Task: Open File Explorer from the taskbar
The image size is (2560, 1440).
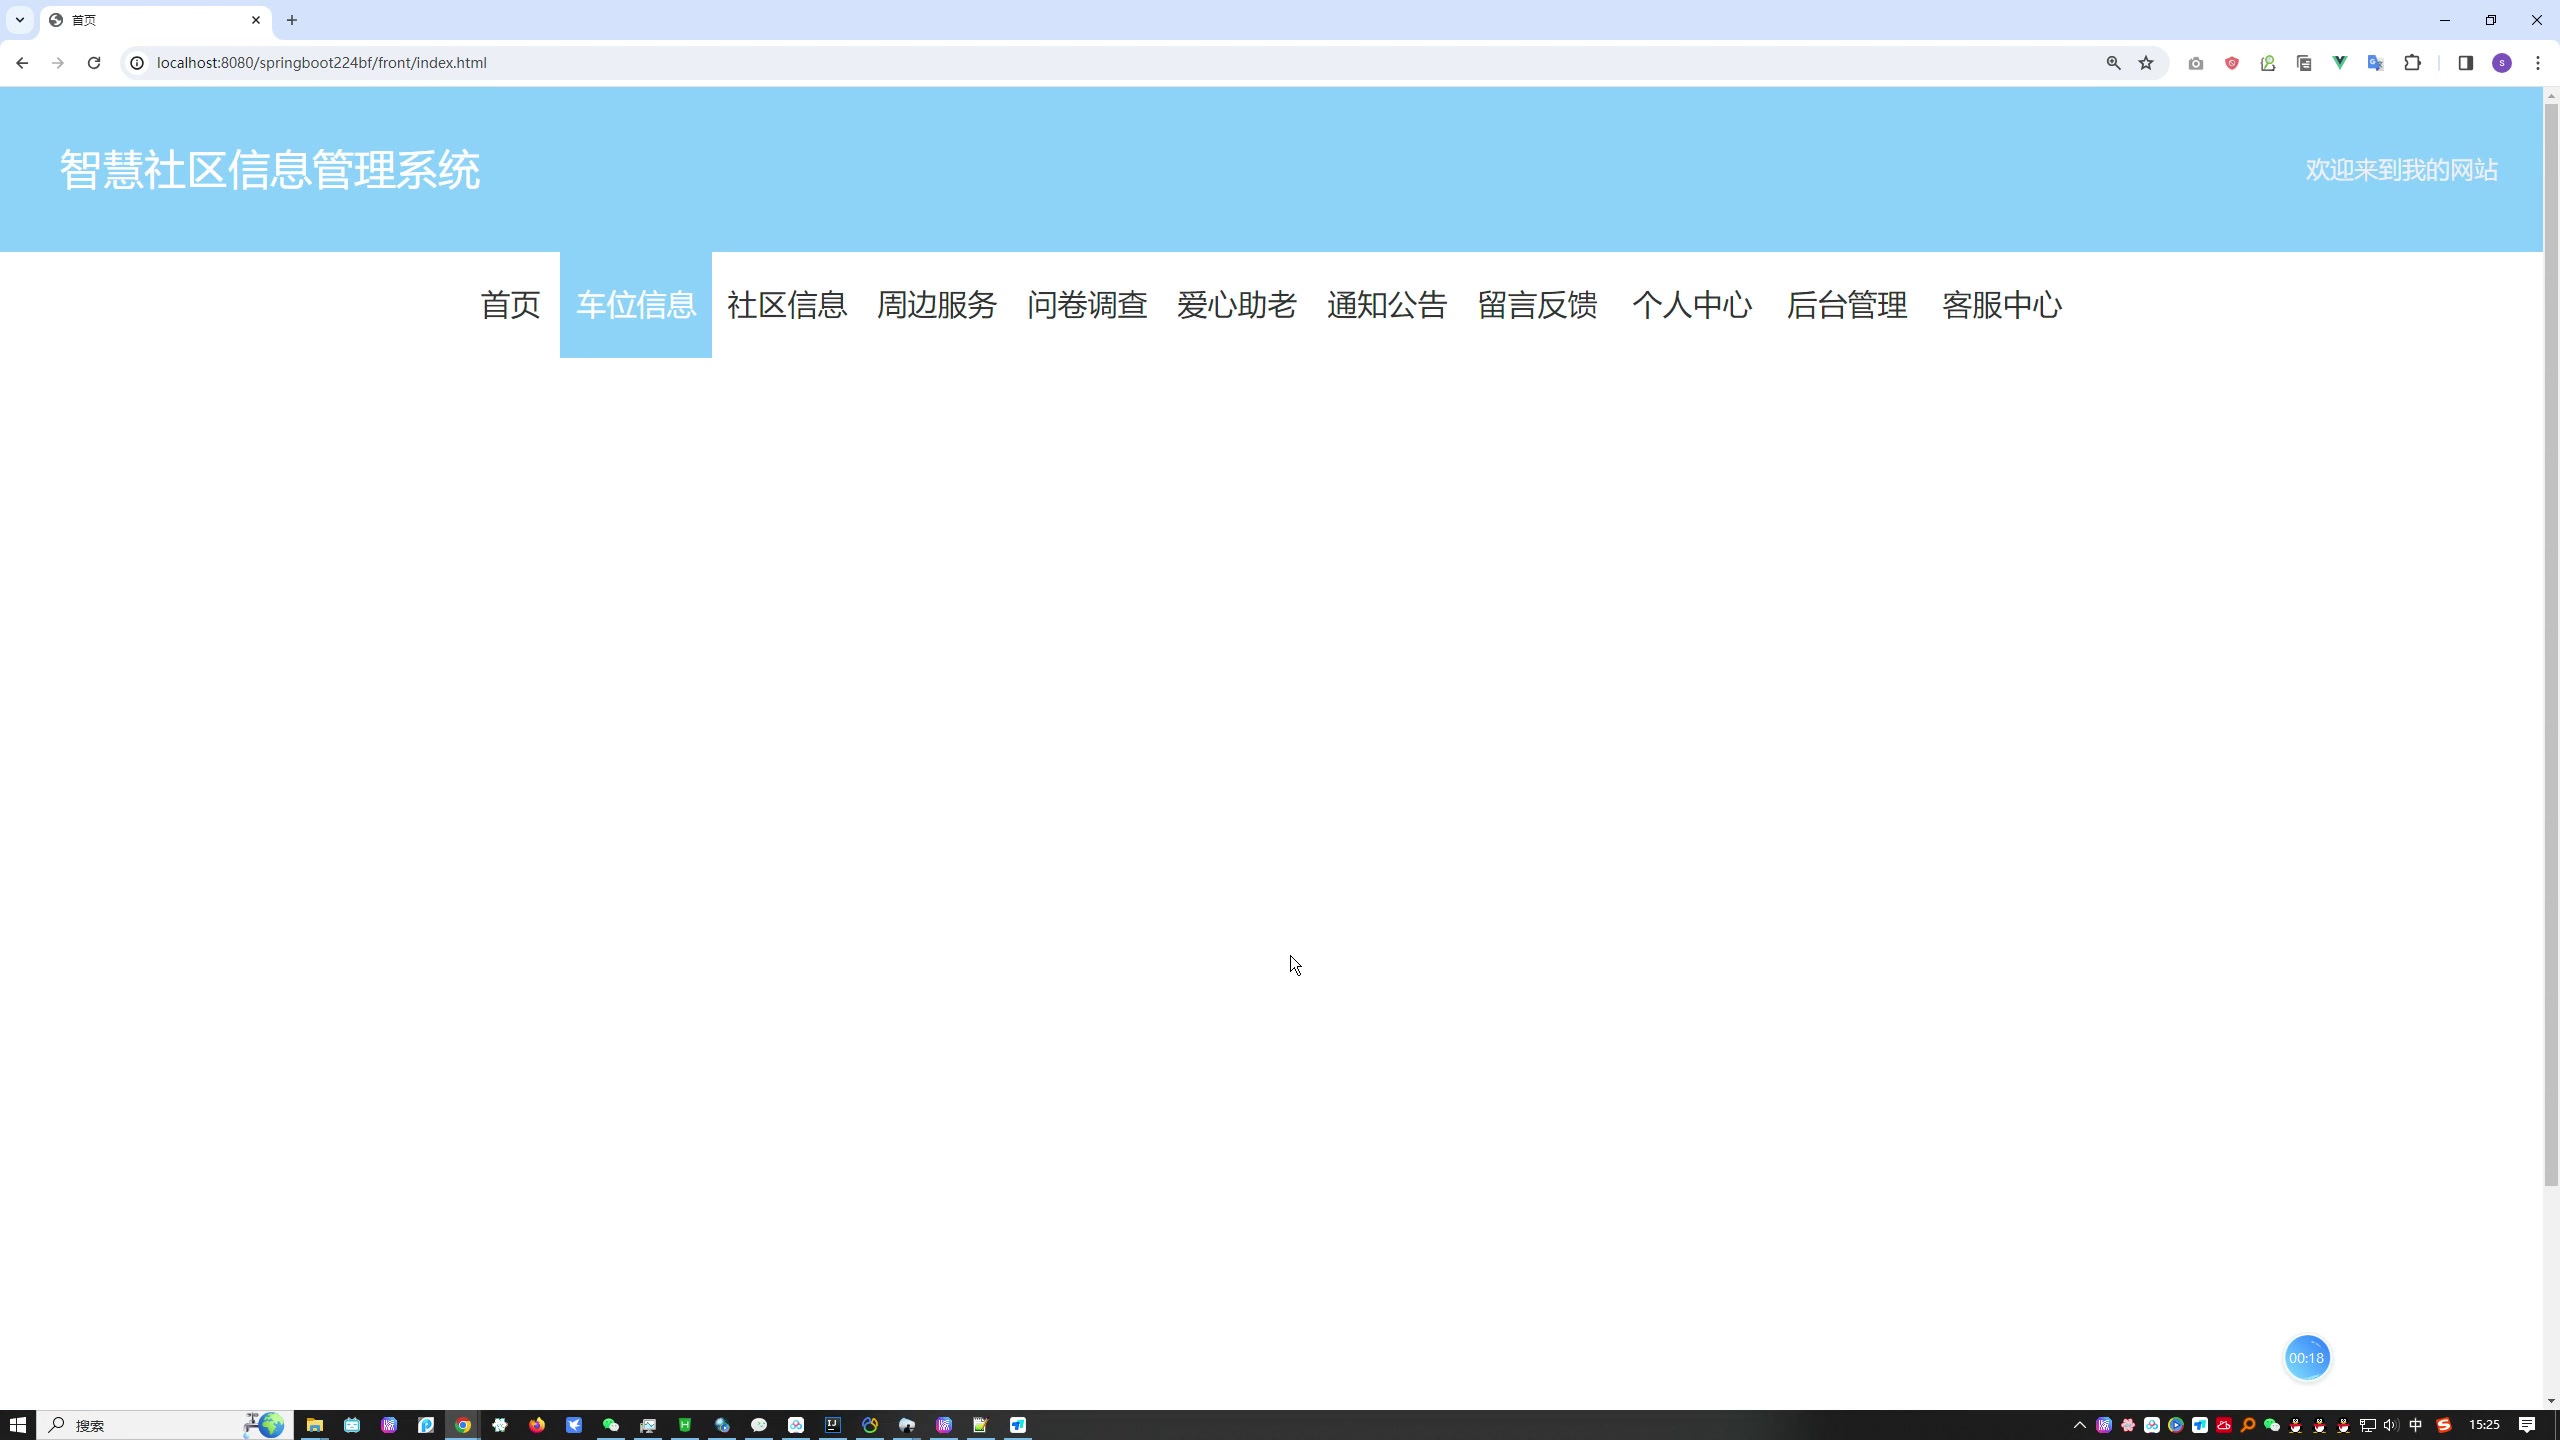Action: [315, 1425]
